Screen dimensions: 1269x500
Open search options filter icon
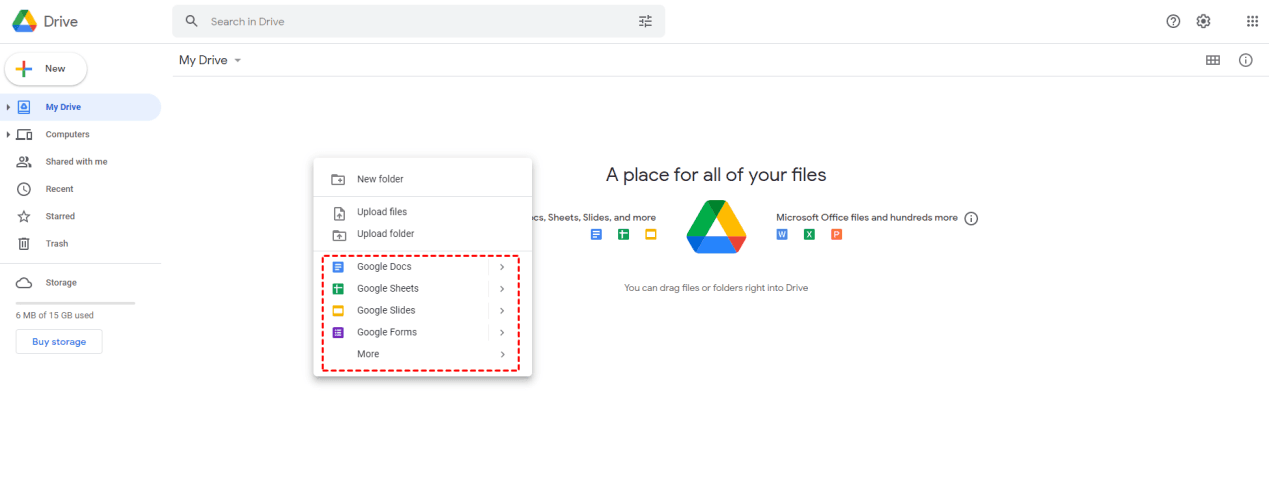[x=645, y=21]
